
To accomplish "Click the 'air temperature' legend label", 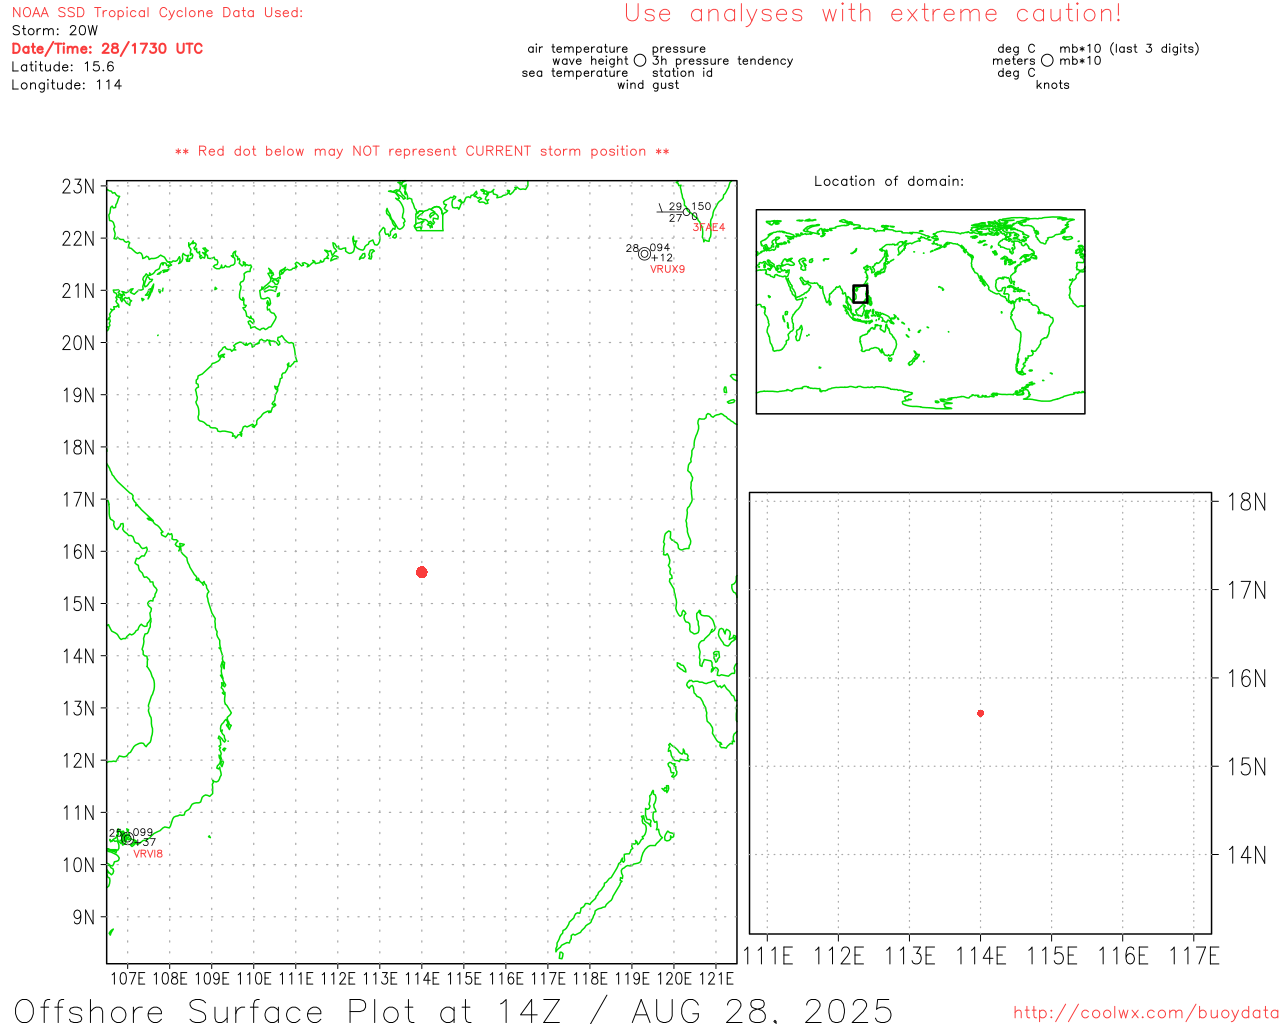I will [578, 49].
